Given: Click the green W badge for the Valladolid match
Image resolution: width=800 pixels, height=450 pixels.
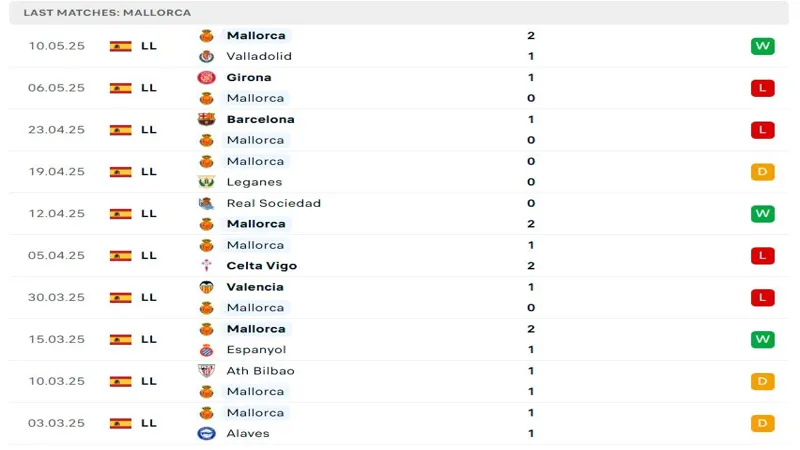Looking at the screenshot, I should coord(763,46).
